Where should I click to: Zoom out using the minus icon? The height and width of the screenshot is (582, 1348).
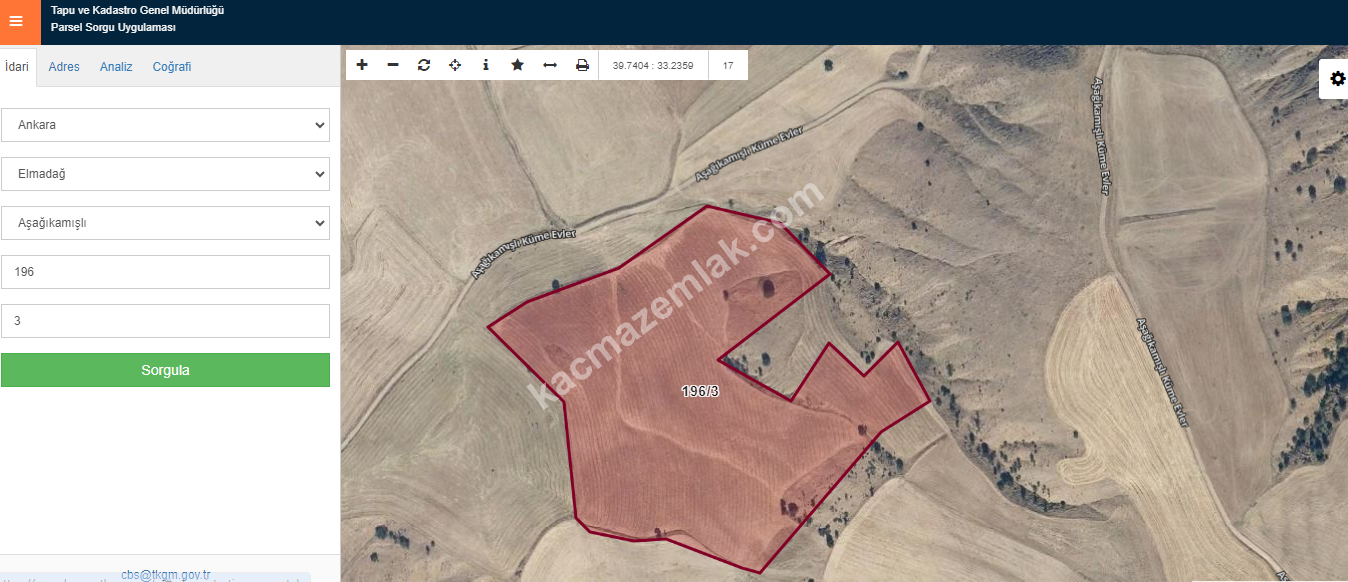(393, 65)
